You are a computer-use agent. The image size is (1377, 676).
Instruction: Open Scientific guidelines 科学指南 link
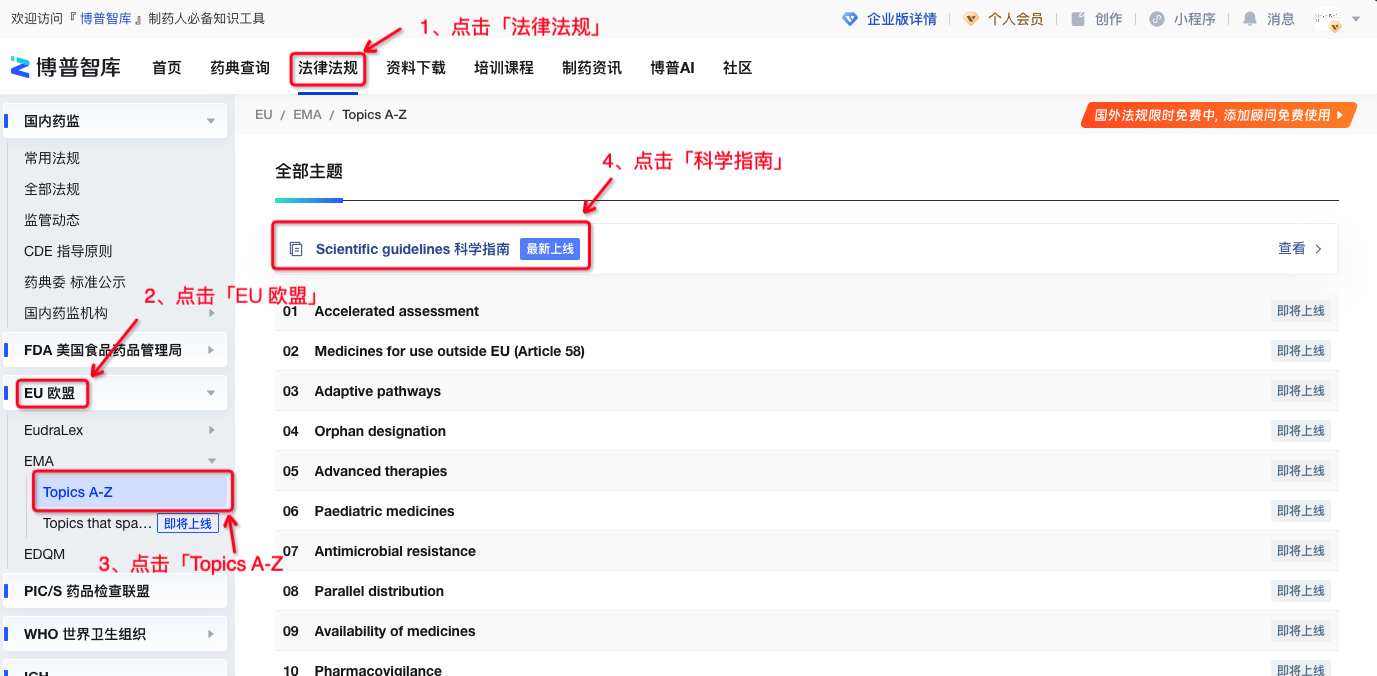click(412, 249)
